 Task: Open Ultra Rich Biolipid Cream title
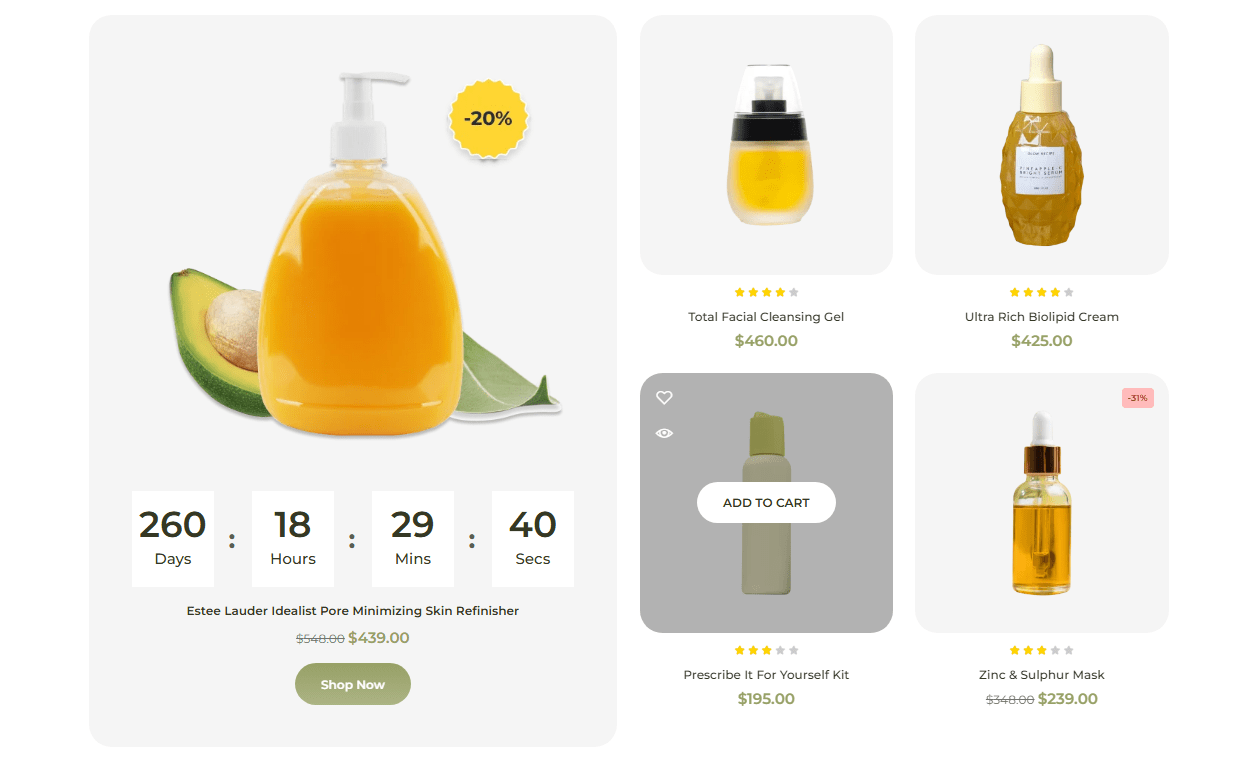pos(1042,316)
